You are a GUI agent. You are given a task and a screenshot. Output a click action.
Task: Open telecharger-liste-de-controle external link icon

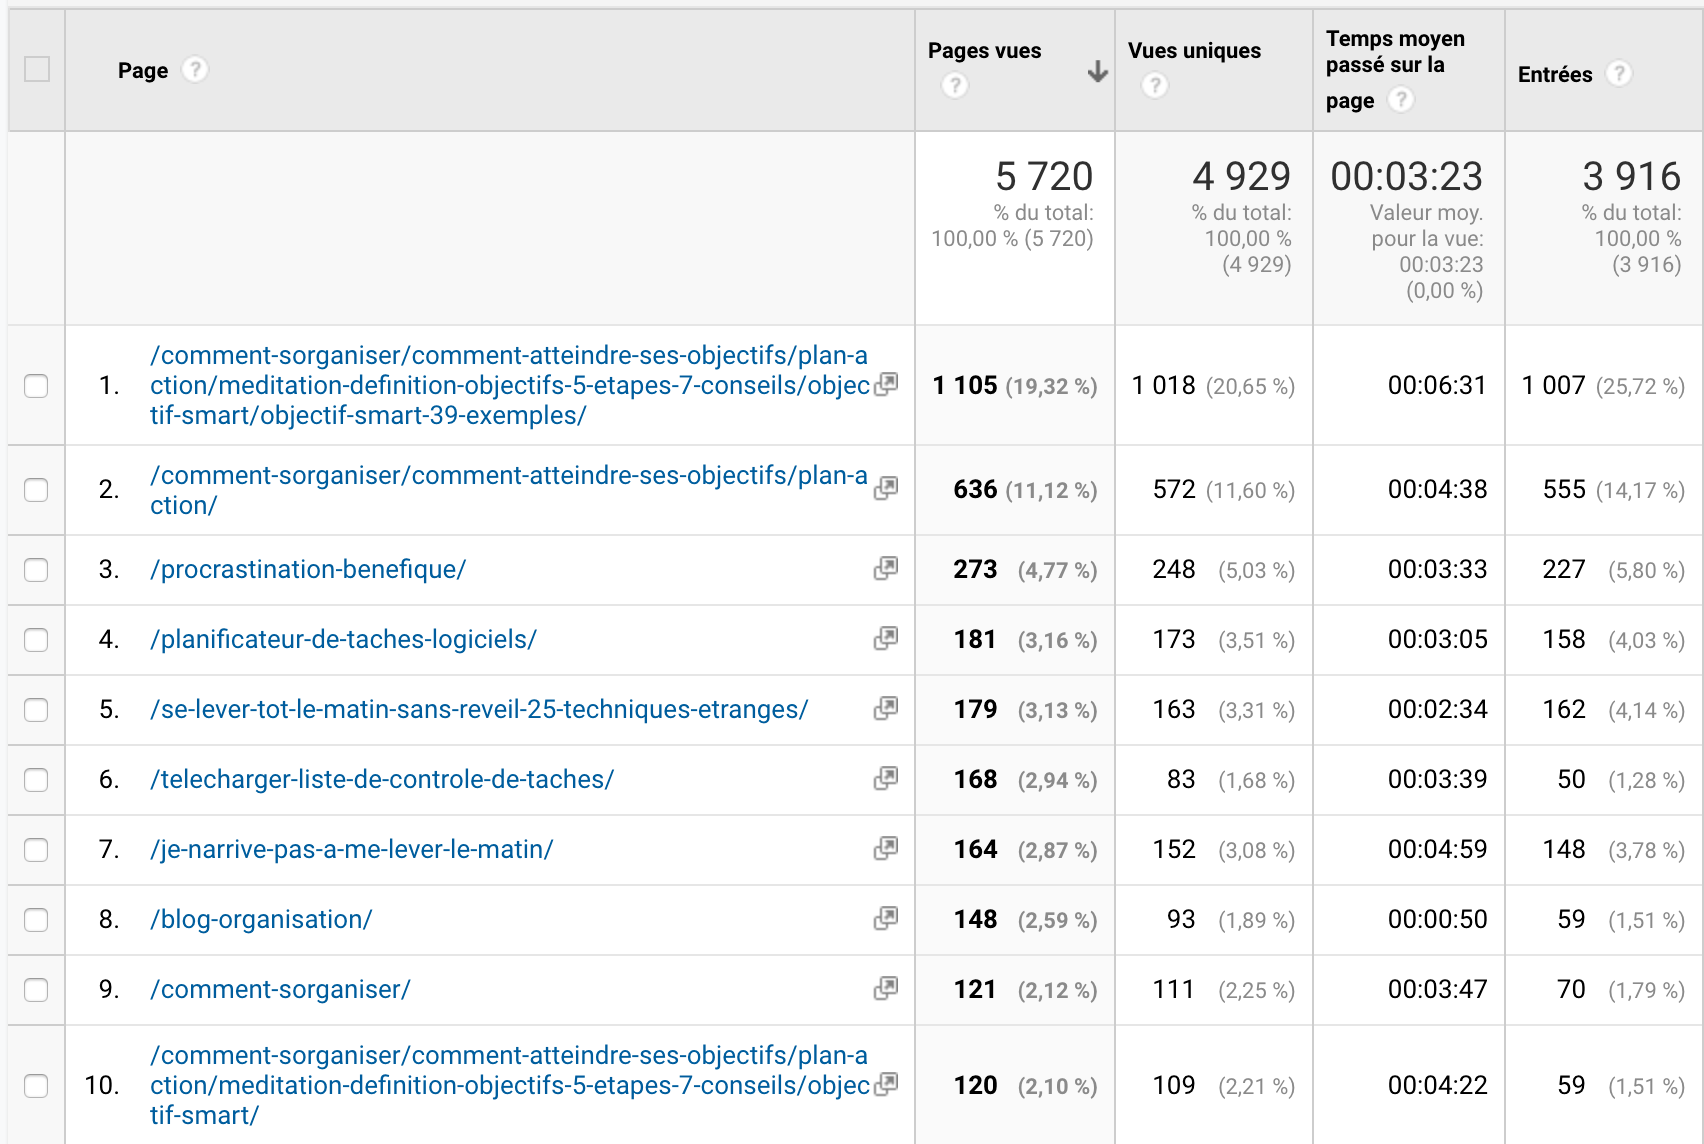coord(886,779)
